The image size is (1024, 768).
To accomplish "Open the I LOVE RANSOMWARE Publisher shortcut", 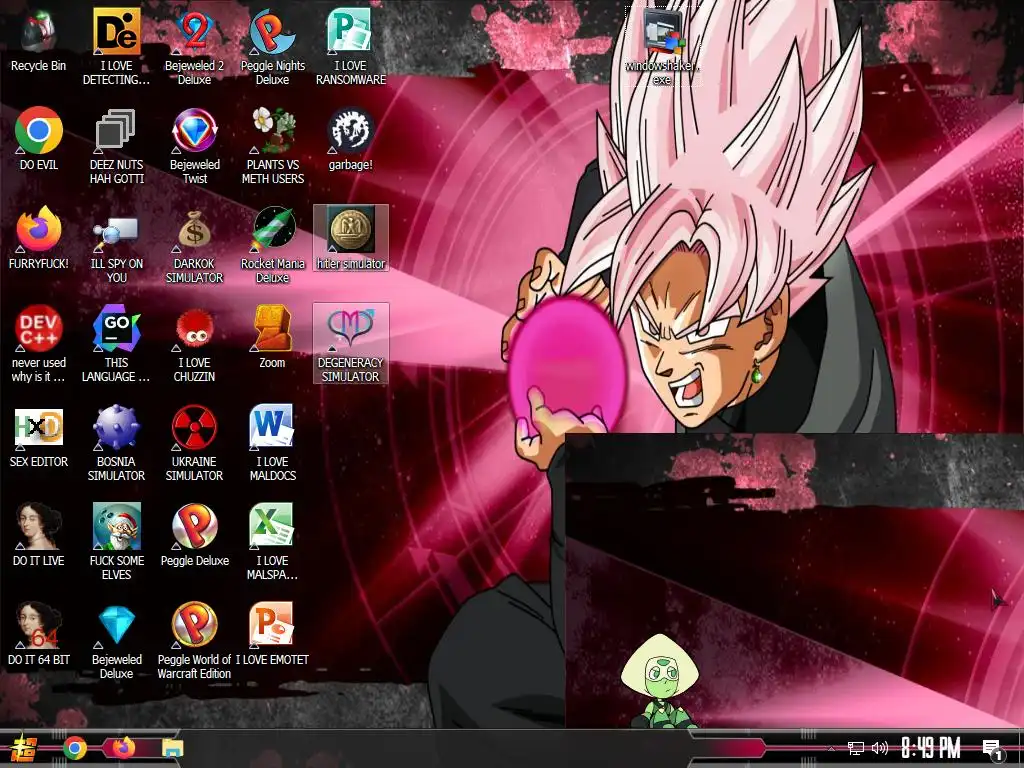I will tap(351, 47).
